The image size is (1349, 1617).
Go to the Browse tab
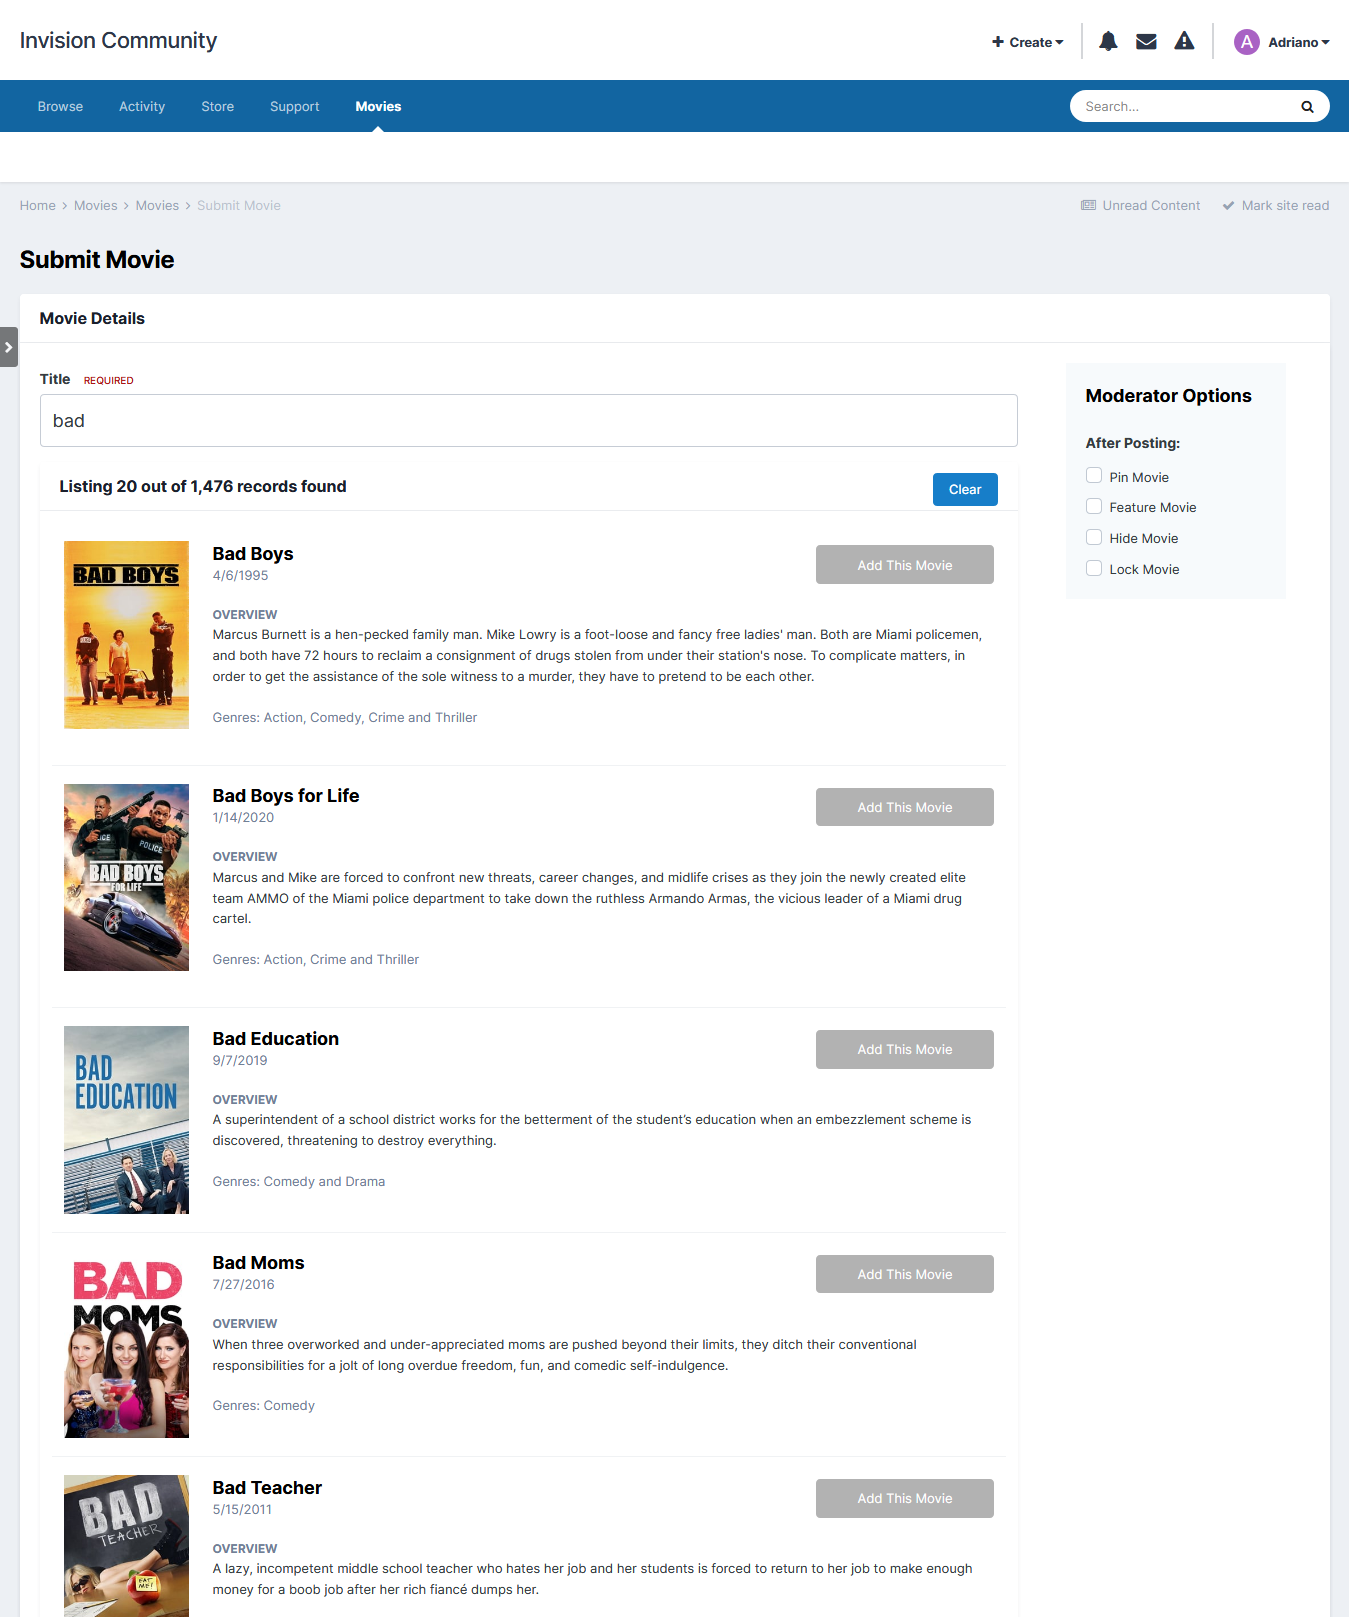(x=60, y=106)
